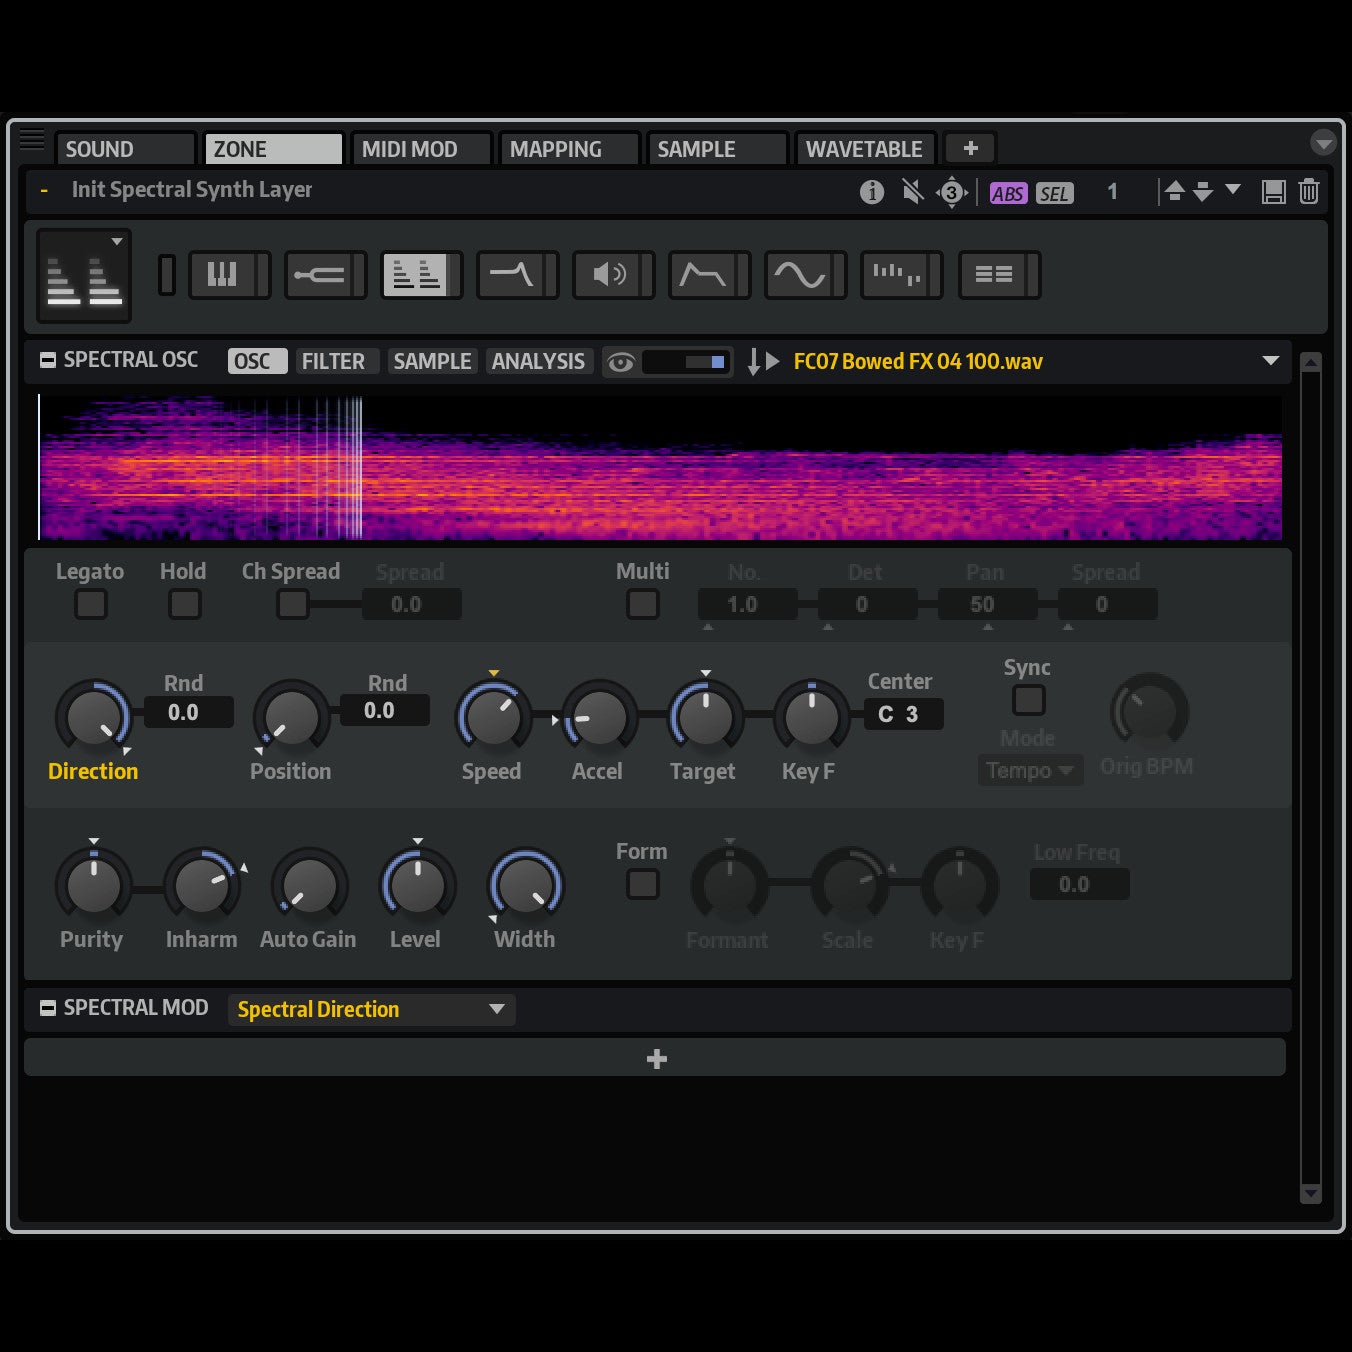Enable the Sync checkbox

(x=1028, y=700)
